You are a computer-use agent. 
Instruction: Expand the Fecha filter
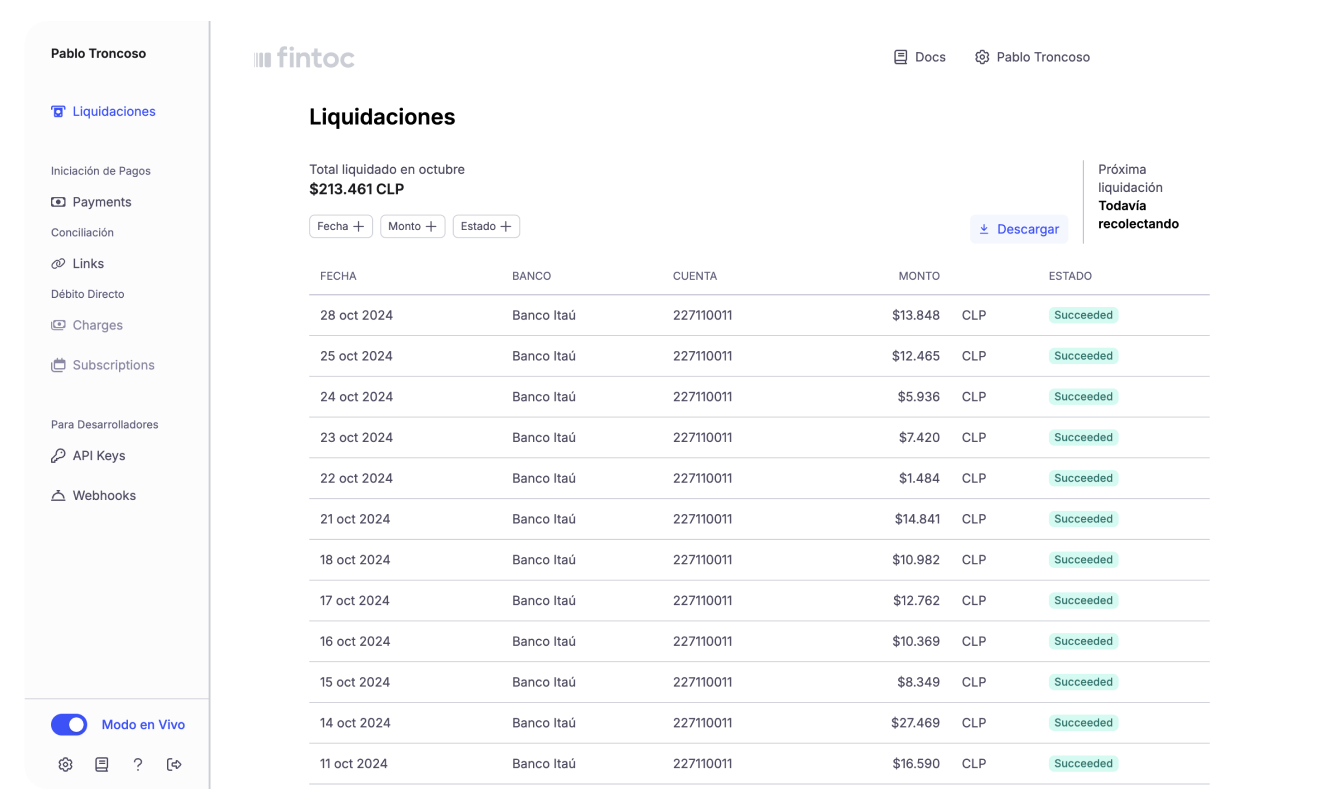[341, 227]
